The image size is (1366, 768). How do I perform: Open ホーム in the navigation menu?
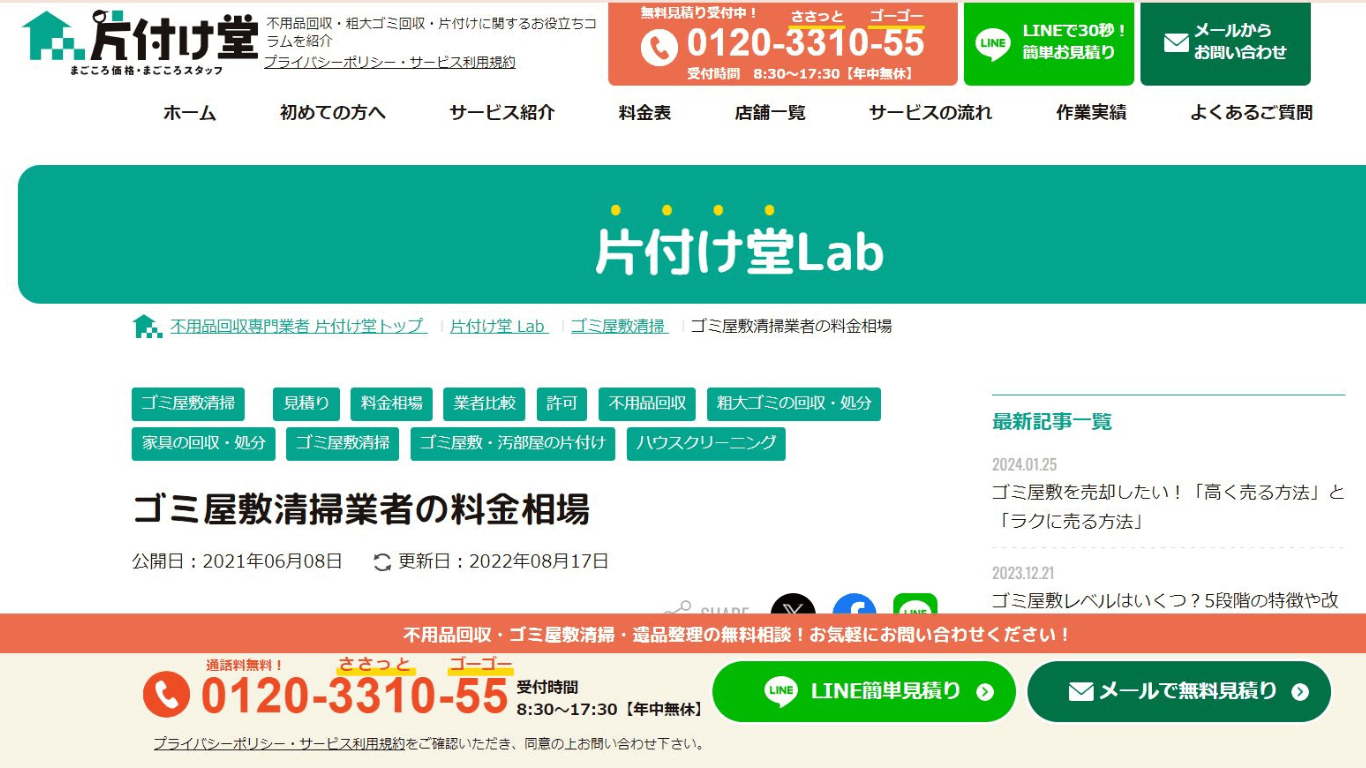point(190,113)
